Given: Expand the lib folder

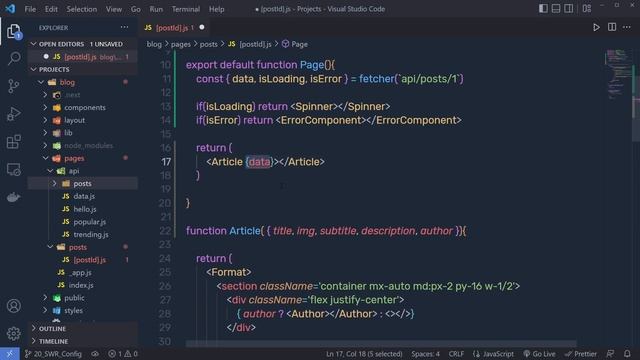Looking at the screenshot, I should [x=82, y=133].
